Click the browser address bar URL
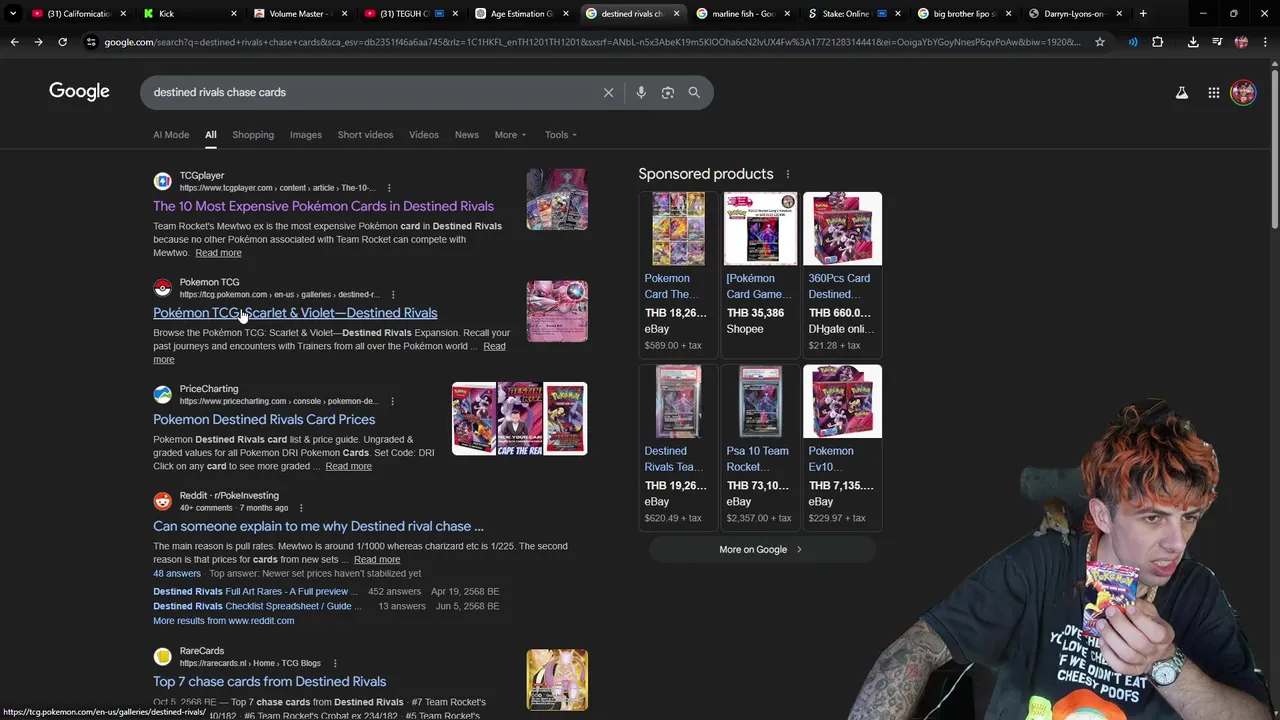The height and width of the screenshot is (720, 1280). tap(590, 42)
